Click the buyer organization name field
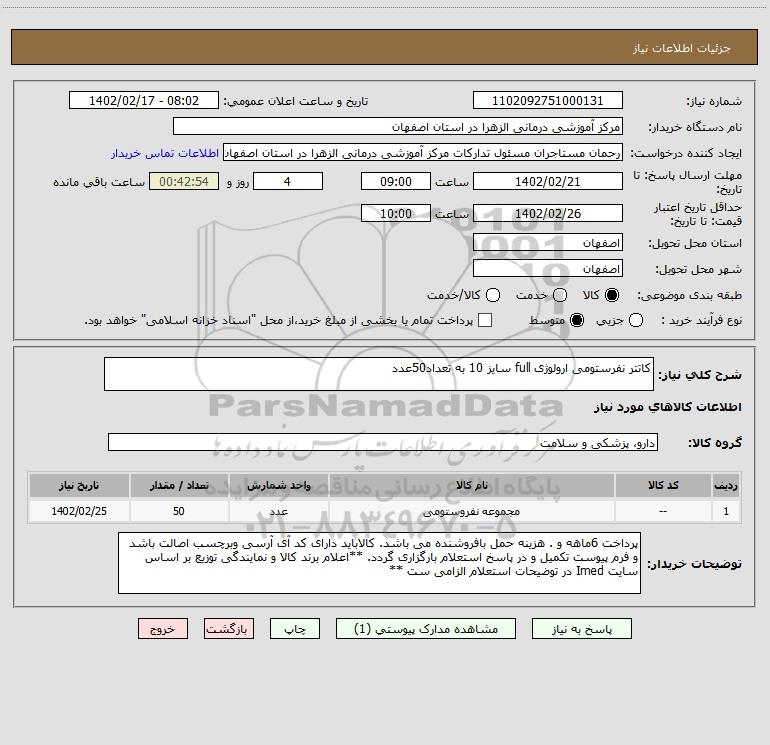The height and width of the screenshot is (745, 770). (x=398, y=127)
